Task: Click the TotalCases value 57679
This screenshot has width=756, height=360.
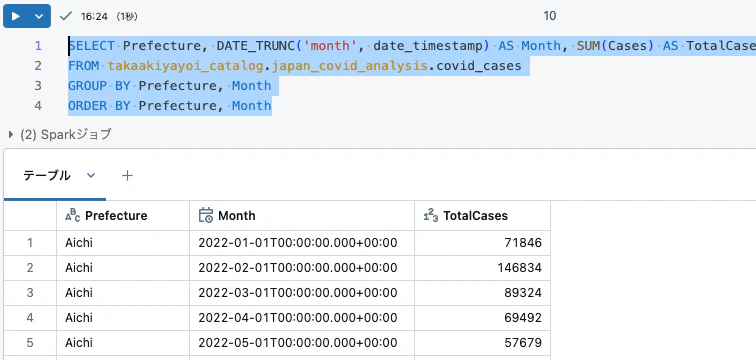Action: point(482,343)
